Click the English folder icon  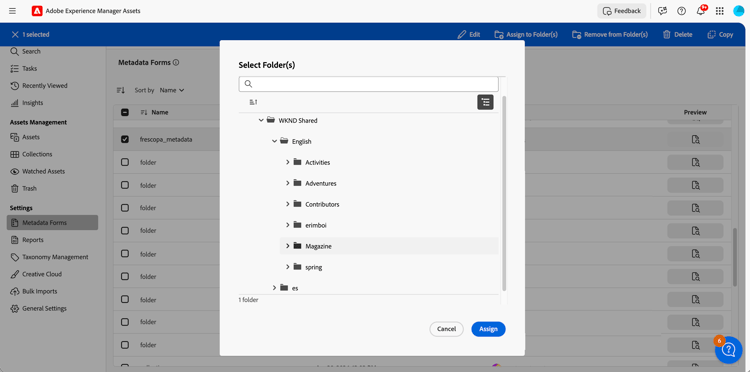[284, 141]
